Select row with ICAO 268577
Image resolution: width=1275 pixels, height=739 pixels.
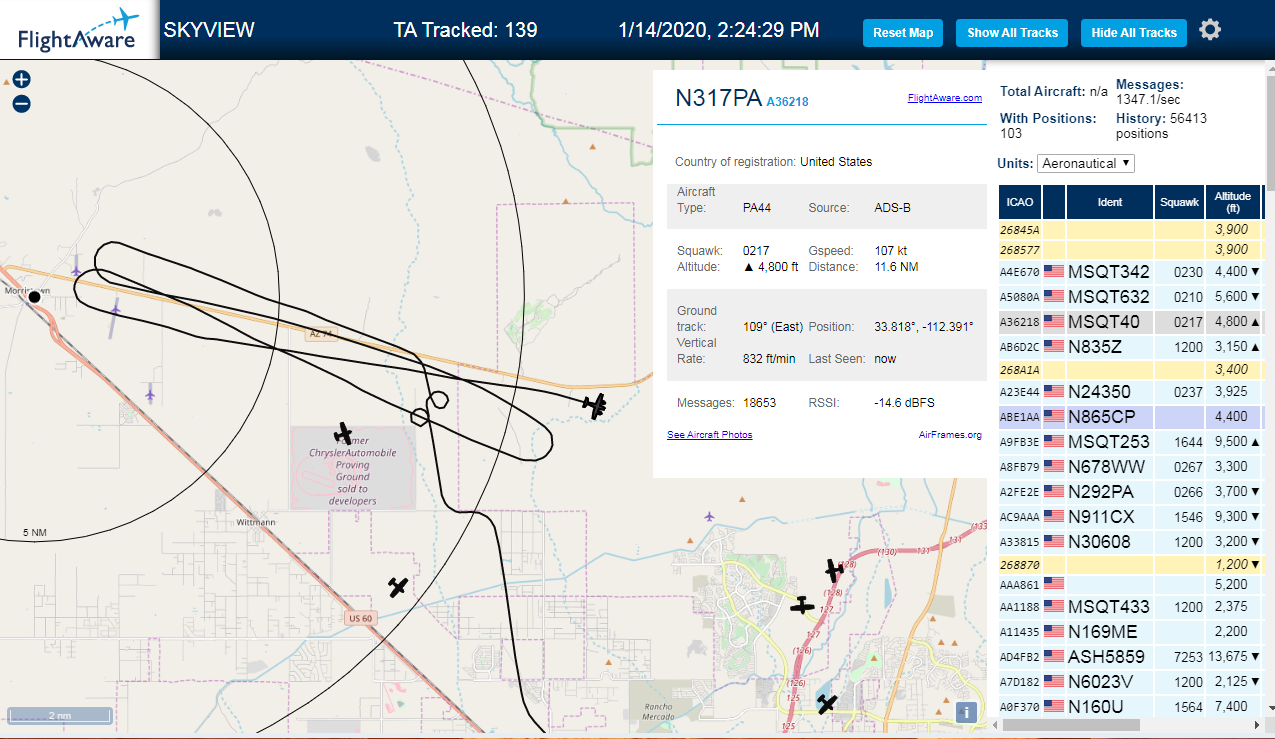[x=1130, y=250]
